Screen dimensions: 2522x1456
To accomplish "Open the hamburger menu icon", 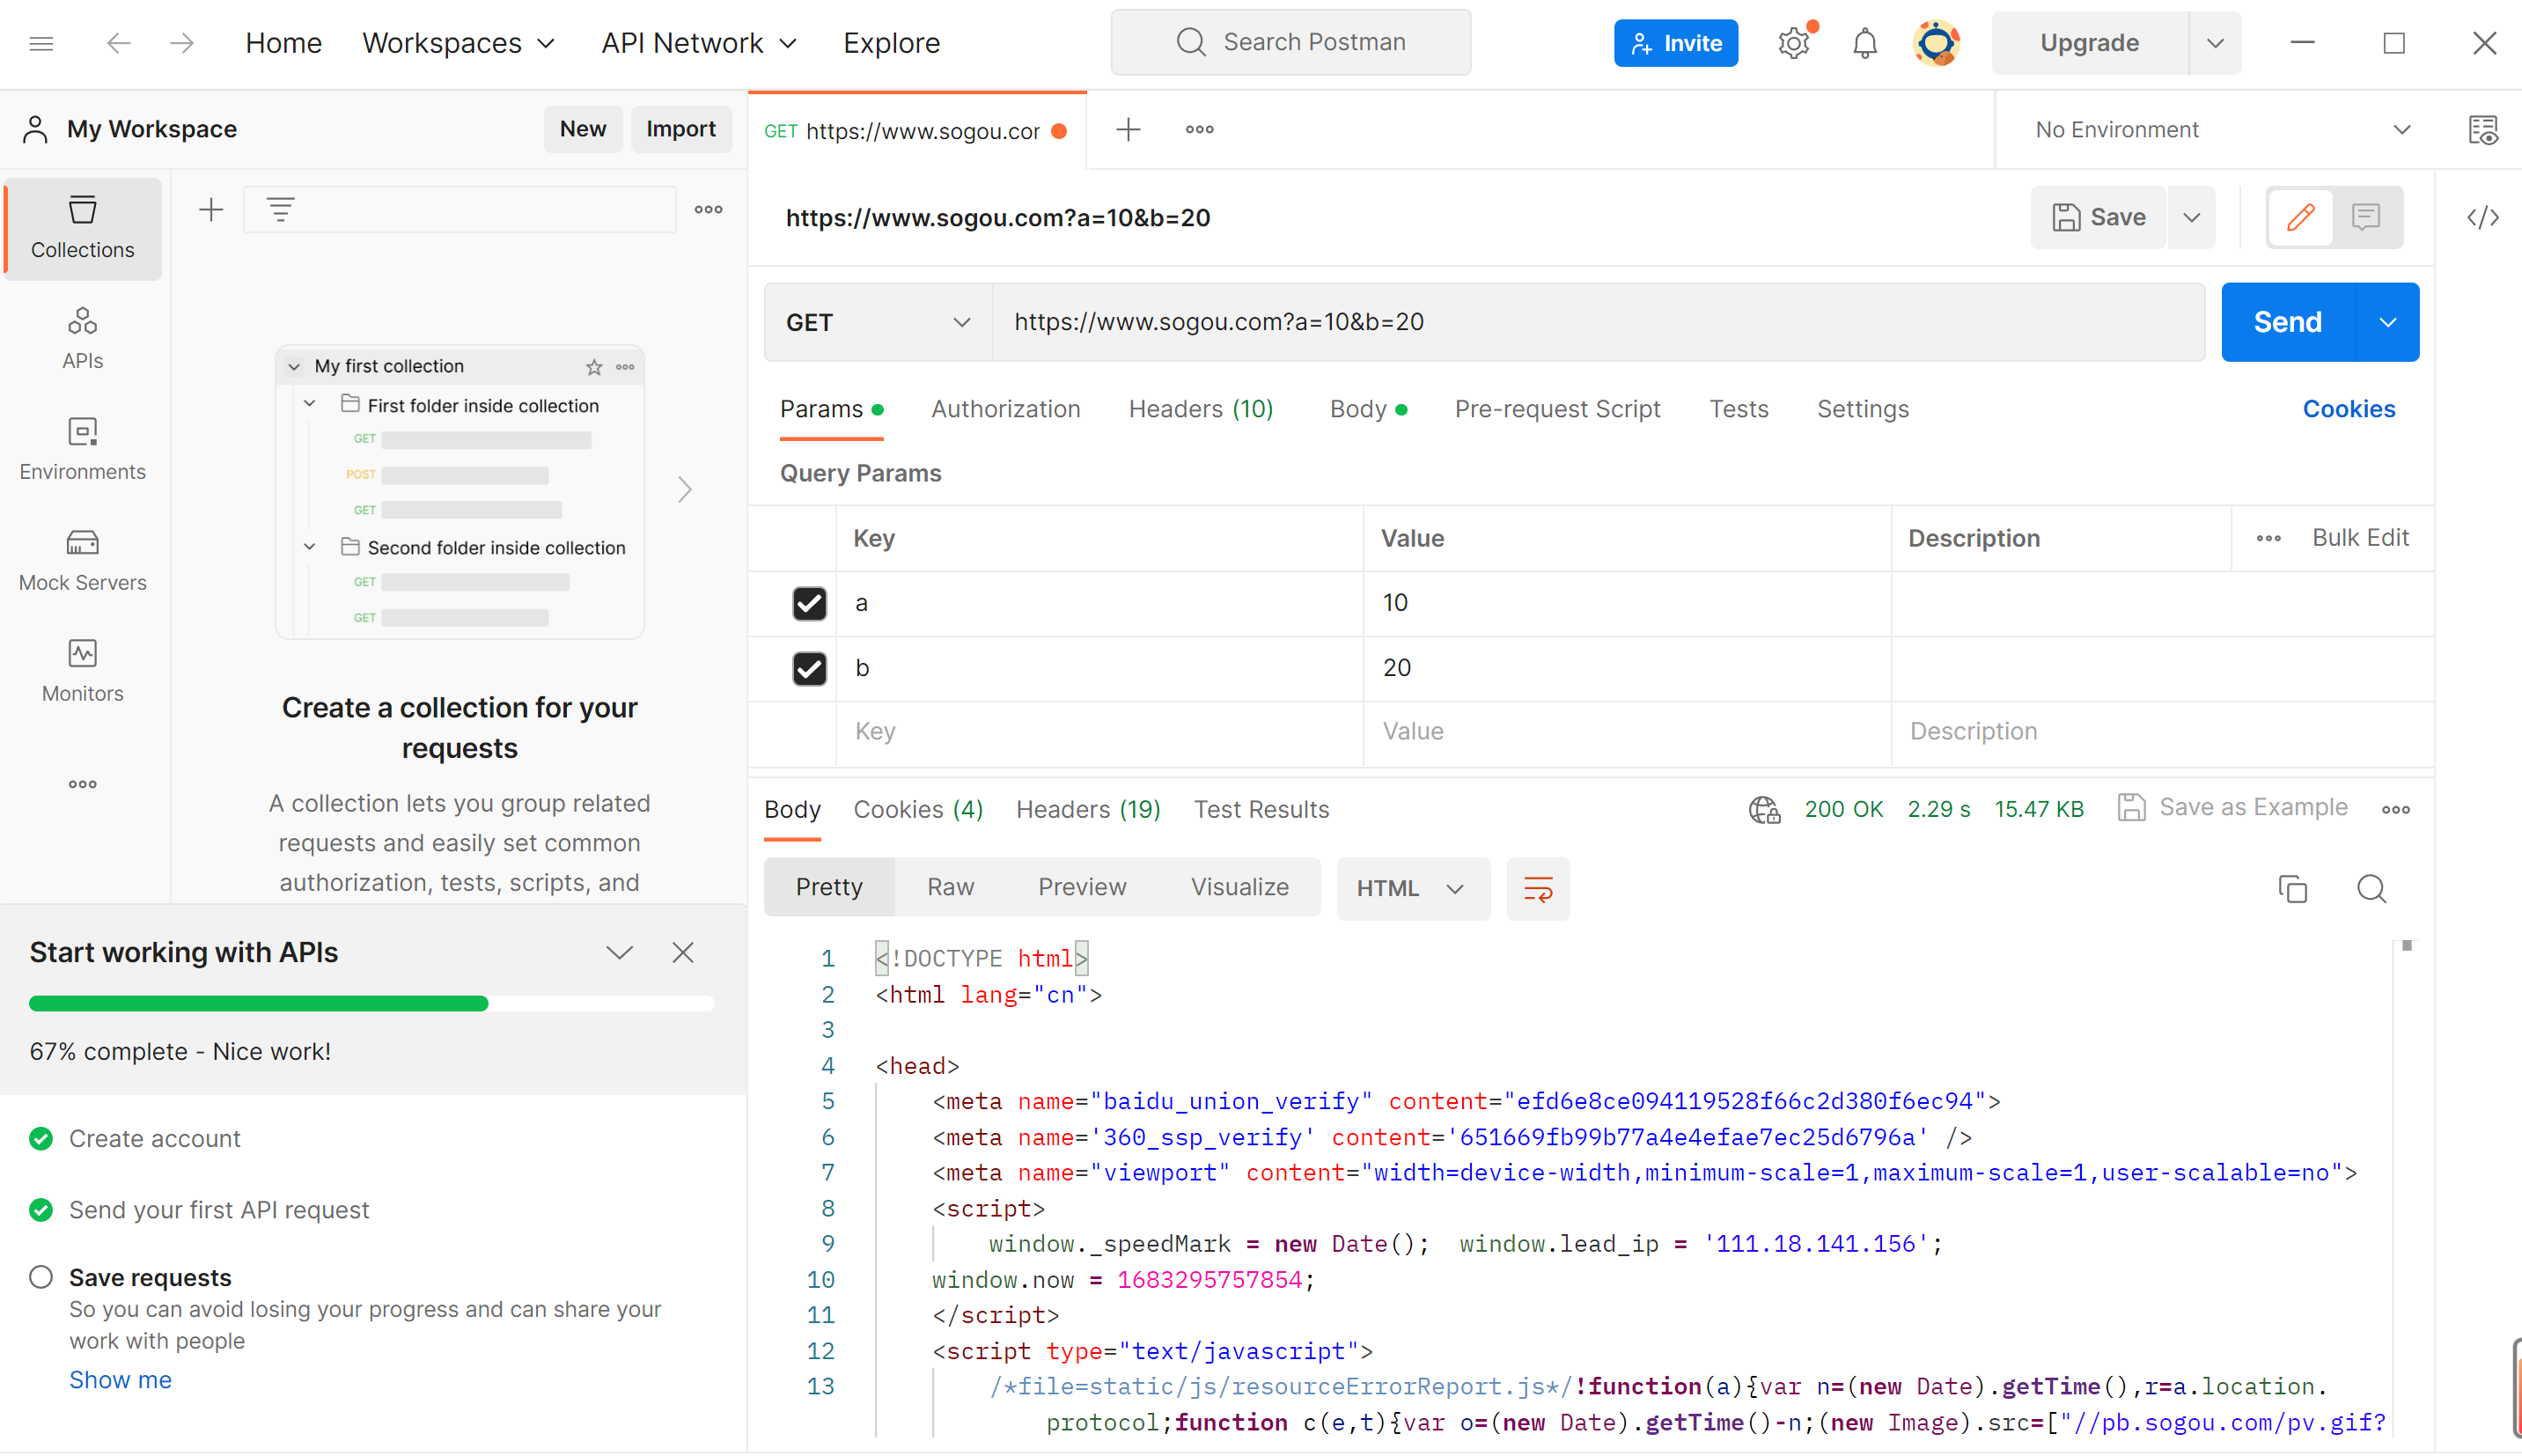I will click(41, 43).
